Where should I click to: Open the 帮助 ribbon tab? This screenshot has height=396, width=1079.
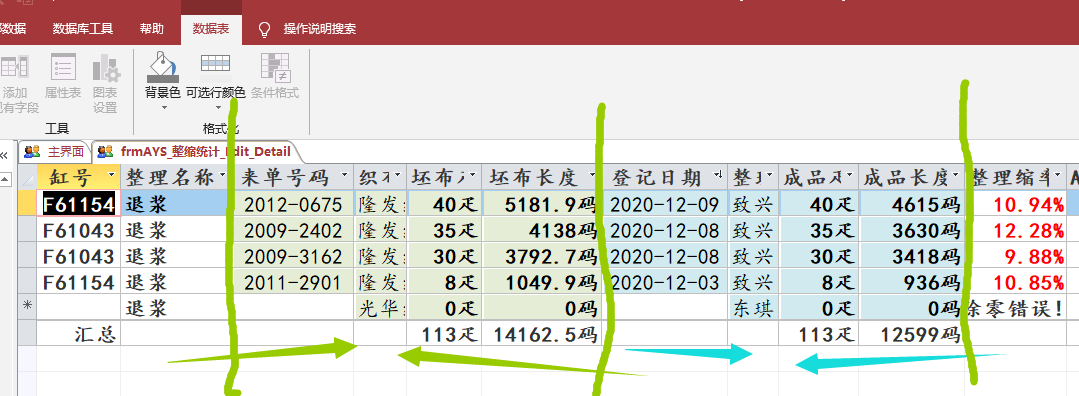pyautogui.click(x=151, y=29)
